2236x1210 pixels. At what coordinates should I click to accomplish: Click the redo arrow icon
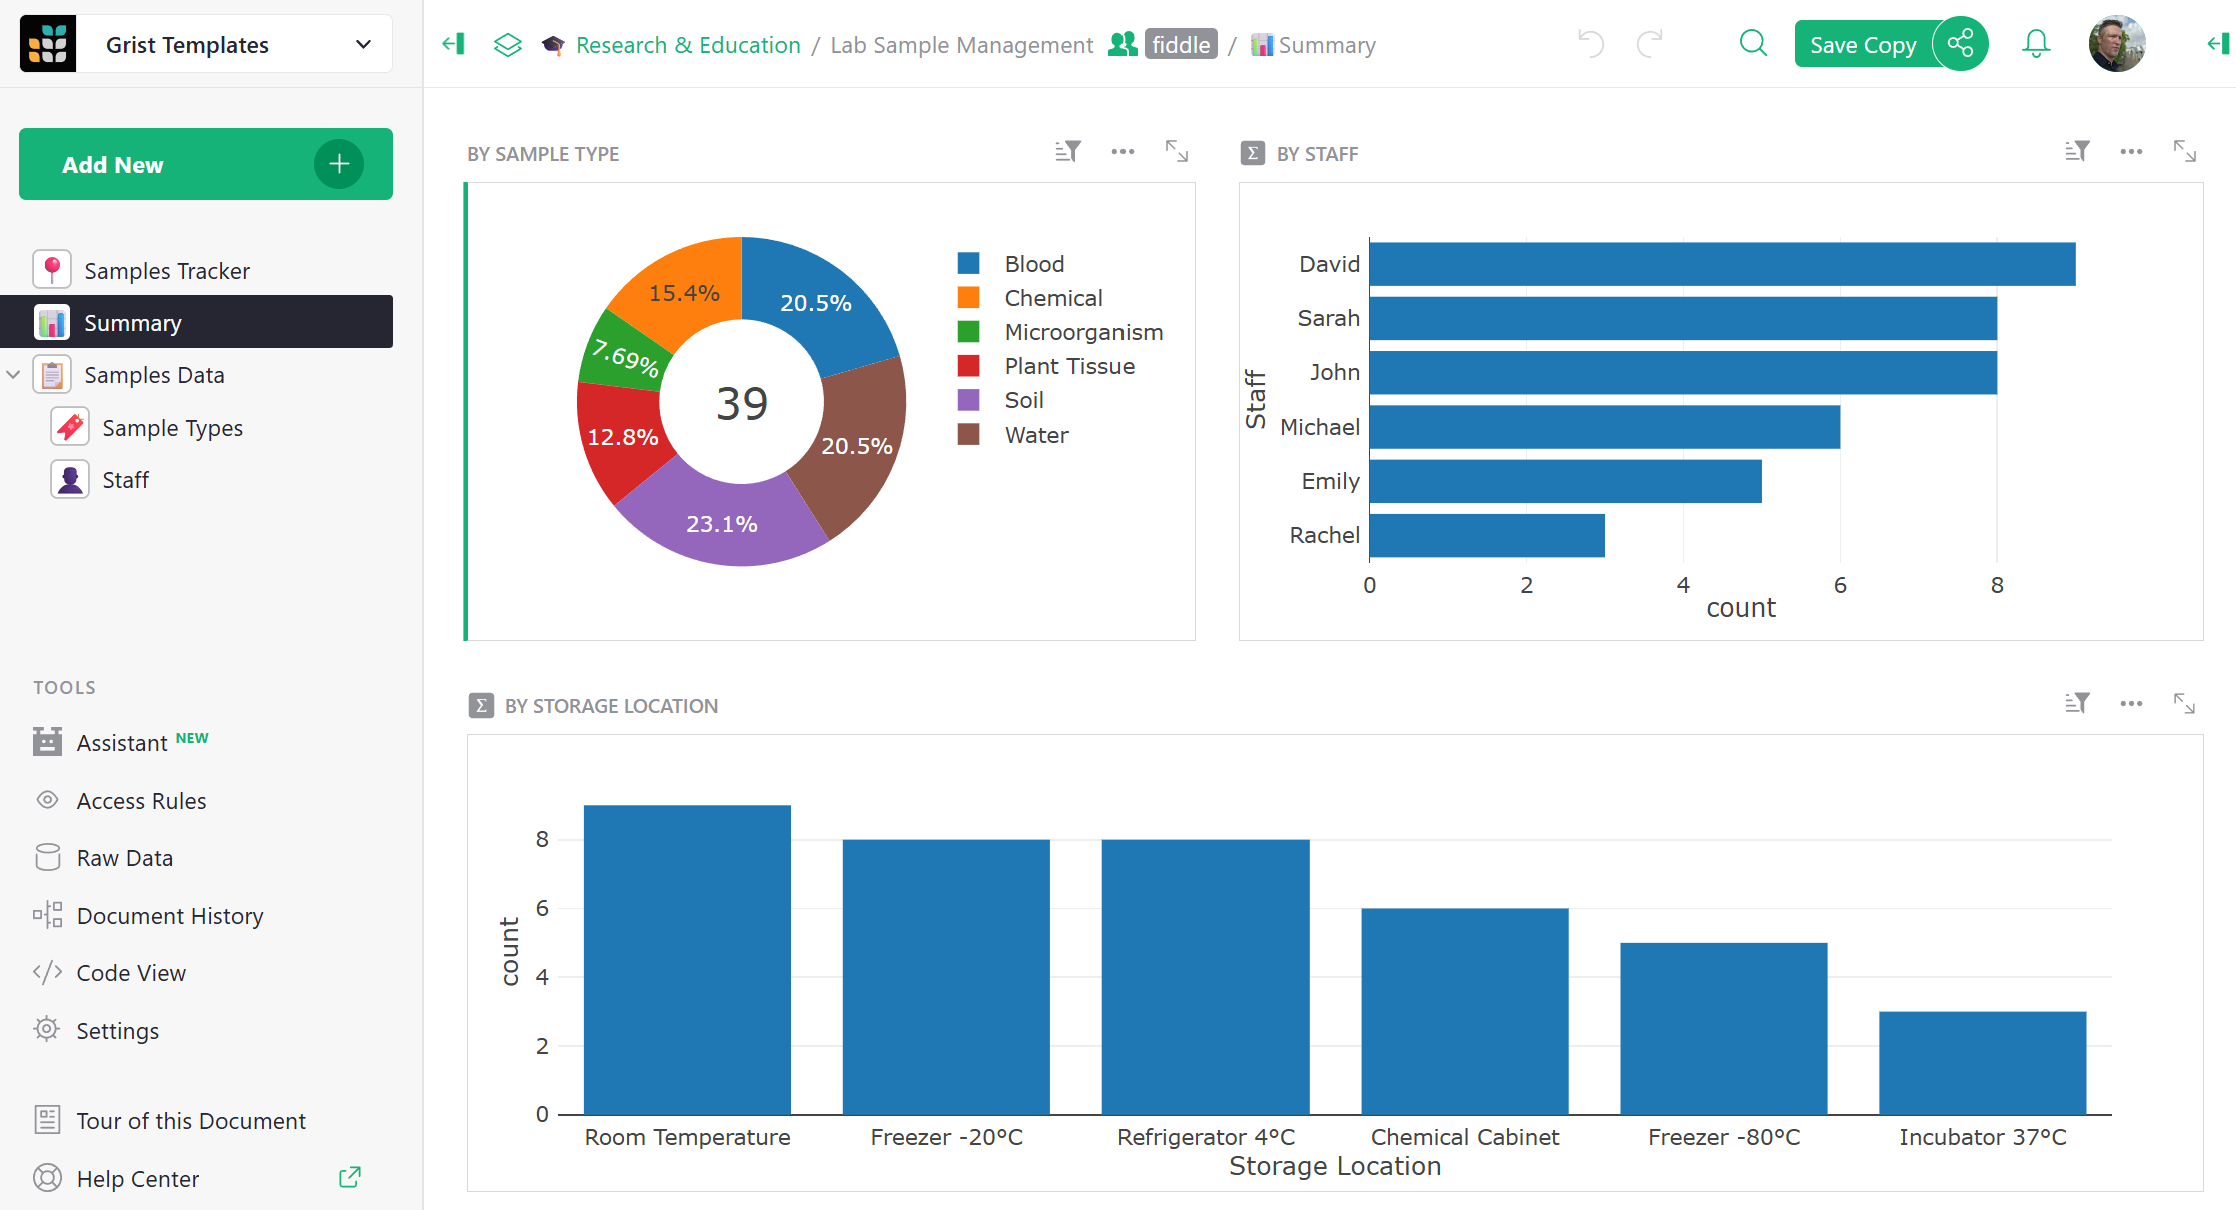tap(1650, 44)
